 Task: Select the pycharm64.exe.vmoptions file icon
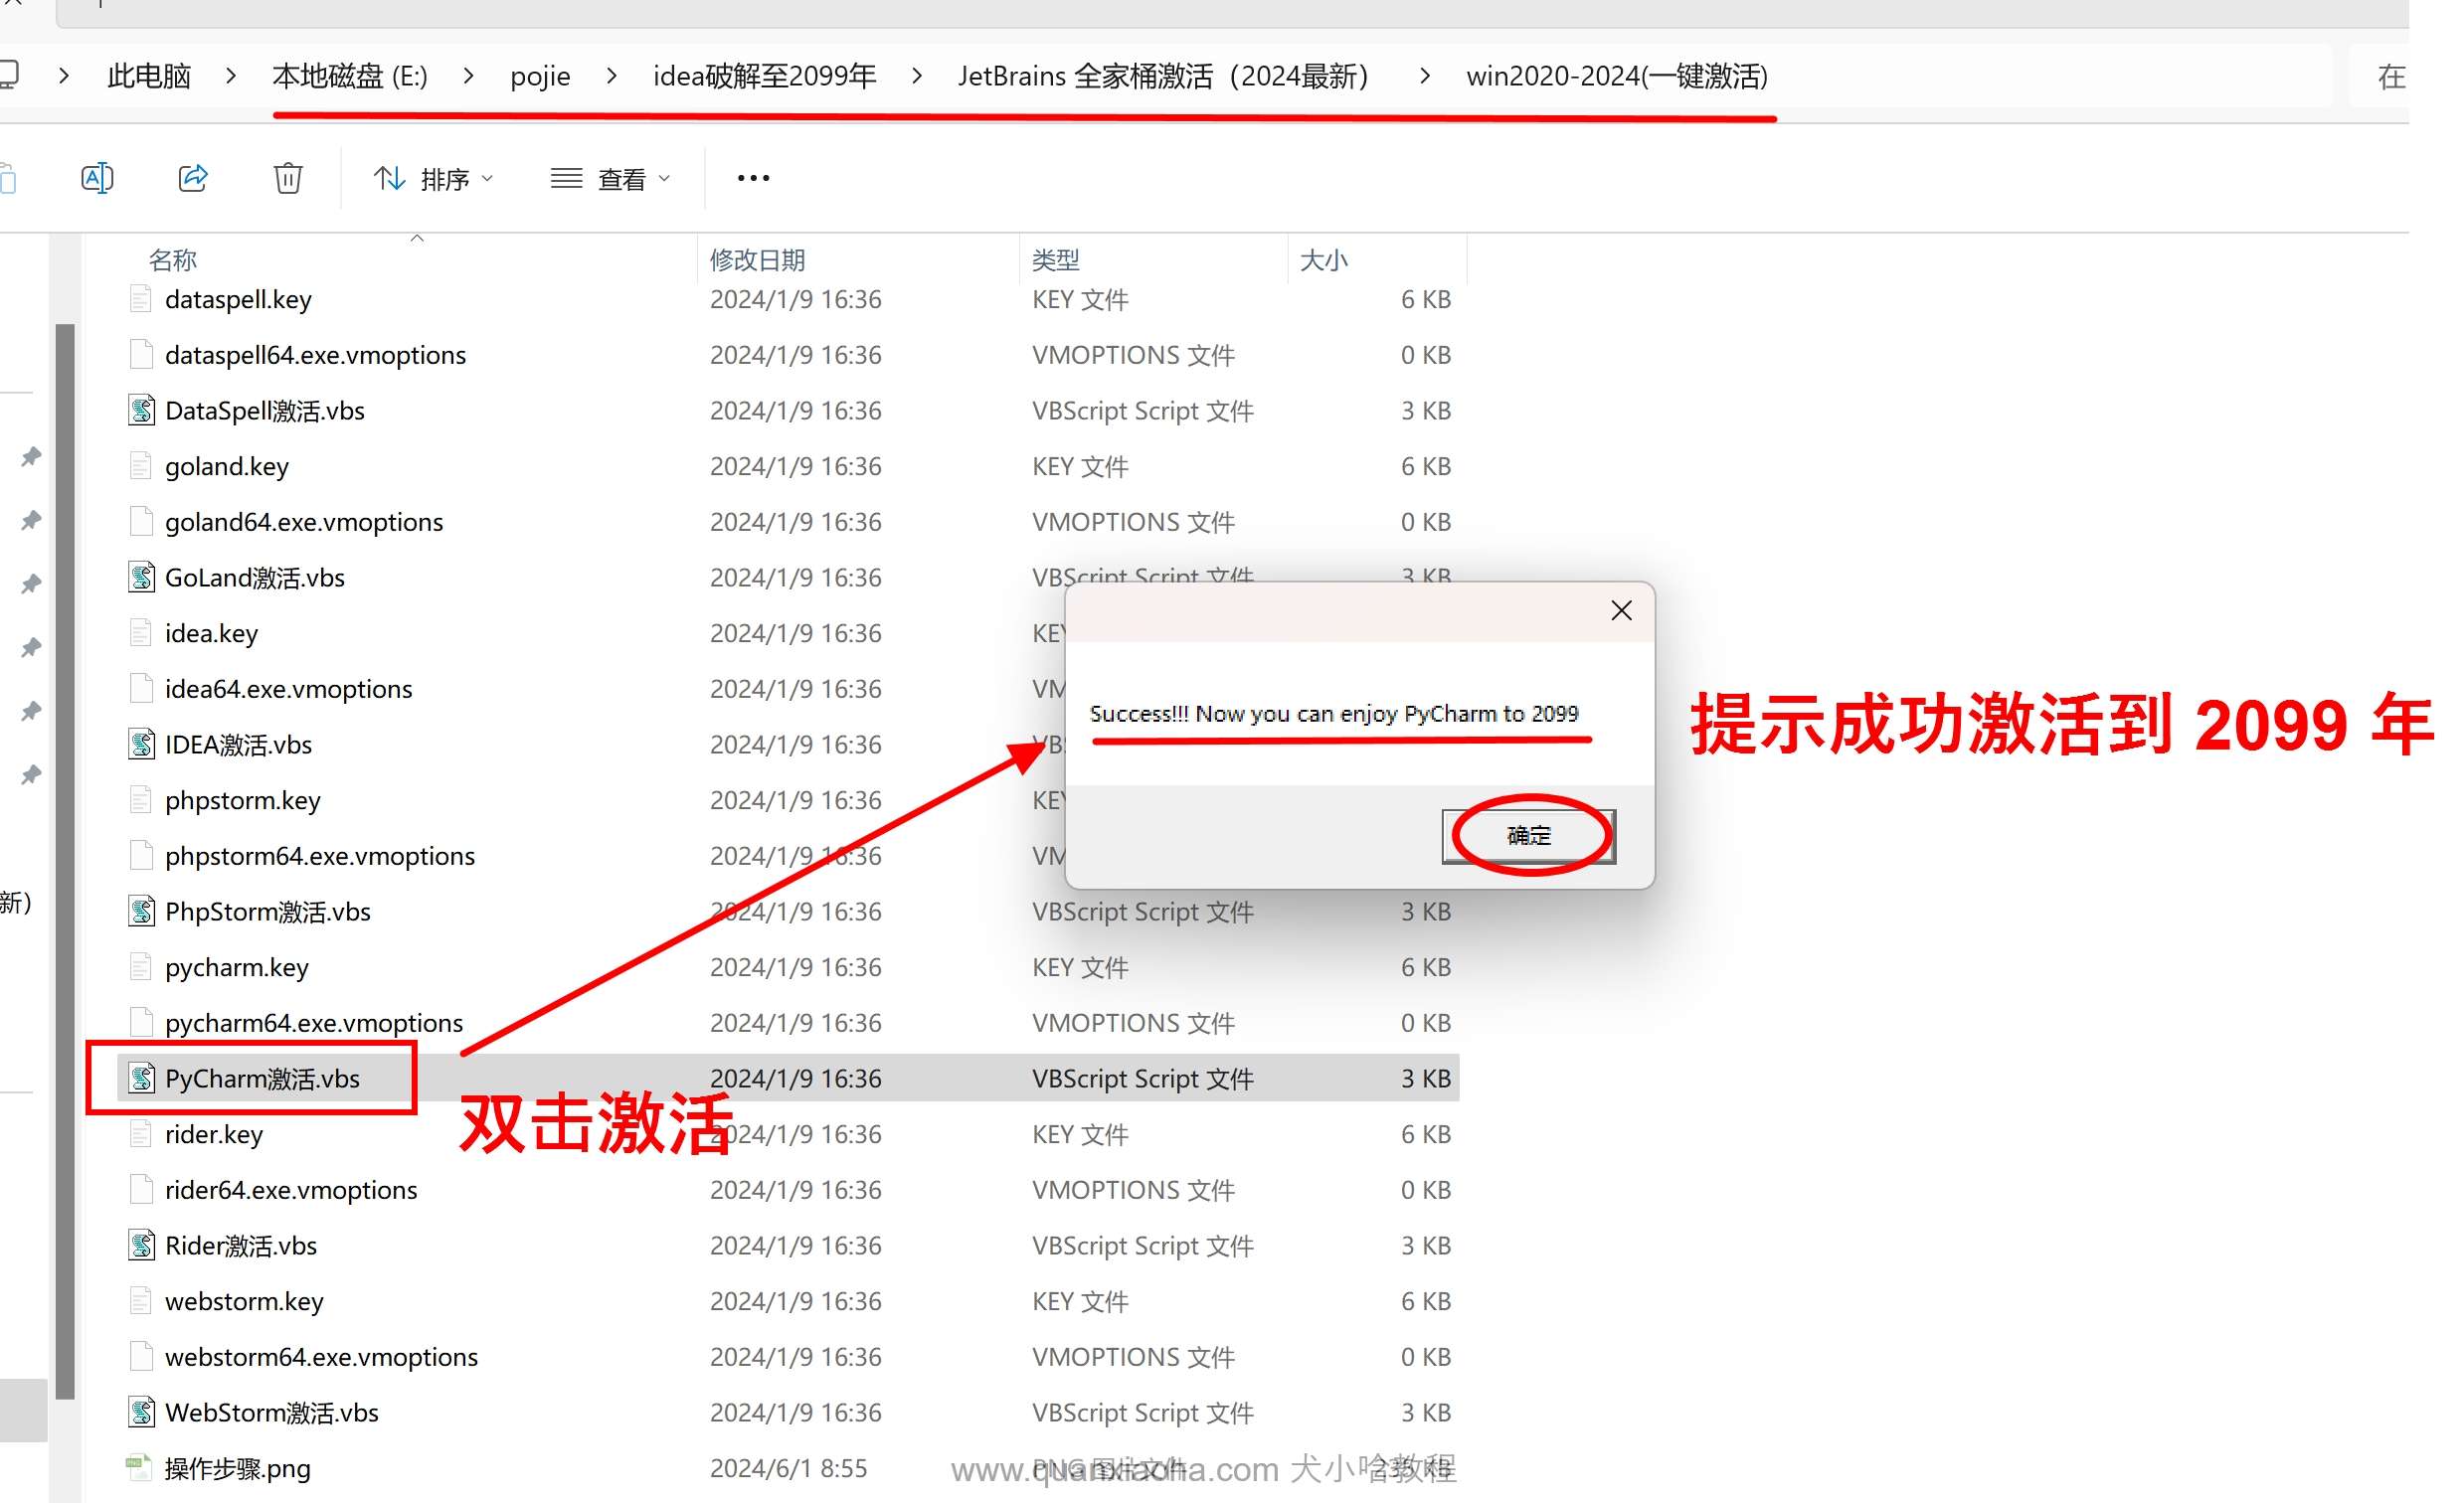tap(141, 1022)
